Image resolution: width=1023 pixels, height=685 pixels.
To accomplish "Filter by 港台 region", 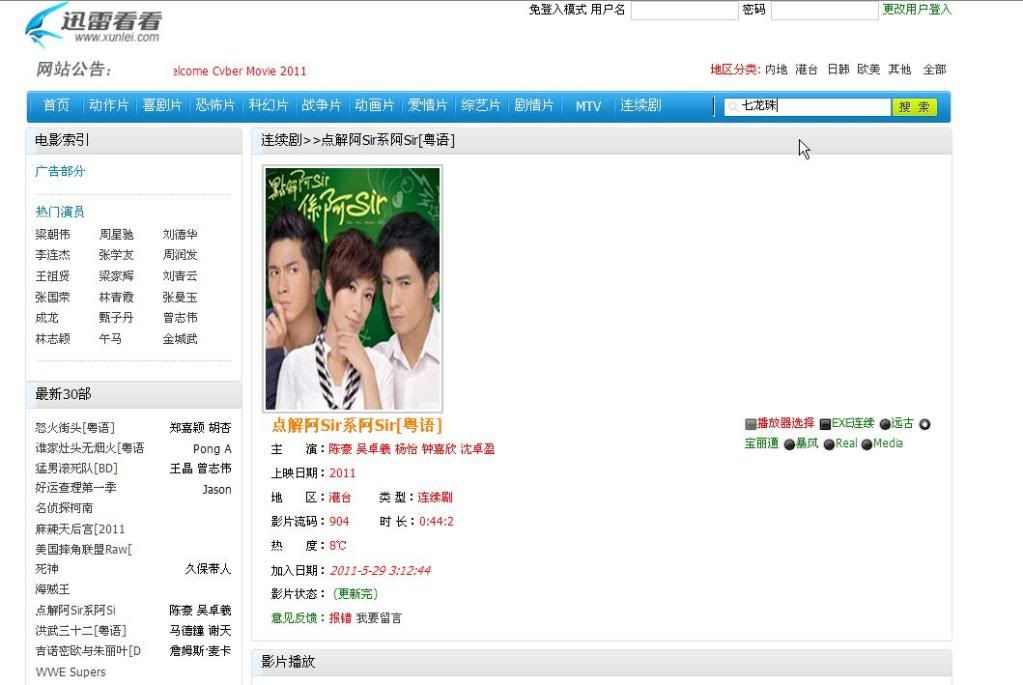I will point(806,70).
